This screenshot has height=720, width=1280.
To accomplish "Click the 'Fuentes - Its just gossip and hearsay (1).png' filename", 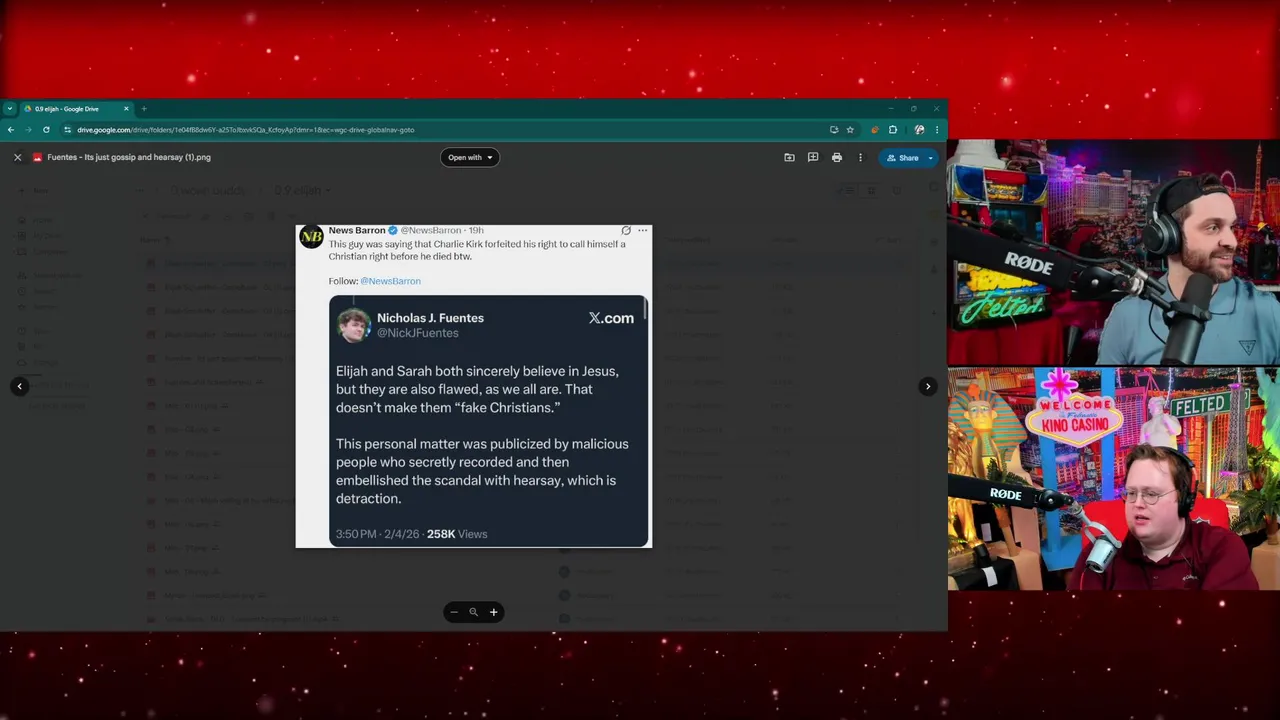I will pos(129,157).
